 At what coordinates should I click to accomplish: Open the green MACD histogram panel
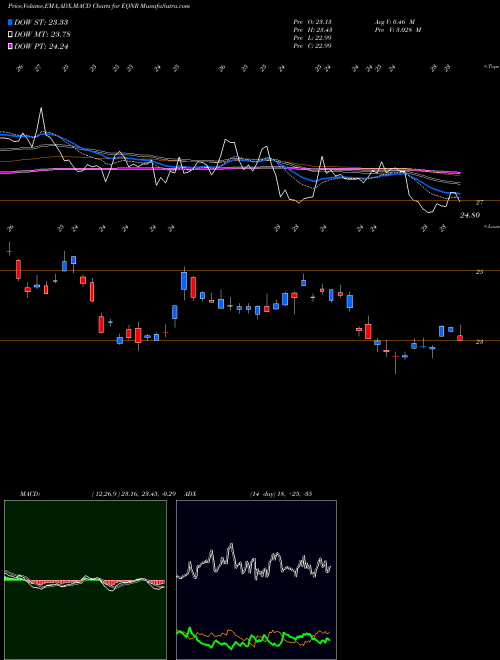(85, 580)
